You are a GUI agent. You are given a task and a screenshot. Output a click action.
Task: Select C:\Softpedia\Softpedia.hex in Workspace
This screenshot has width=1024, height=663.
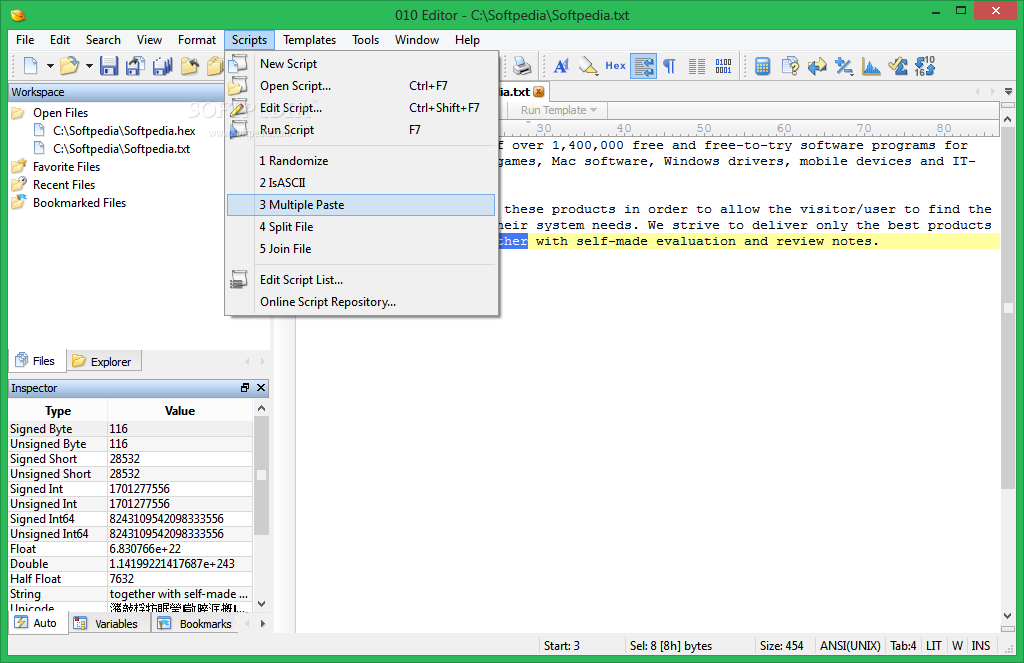(x=124, y=131)
